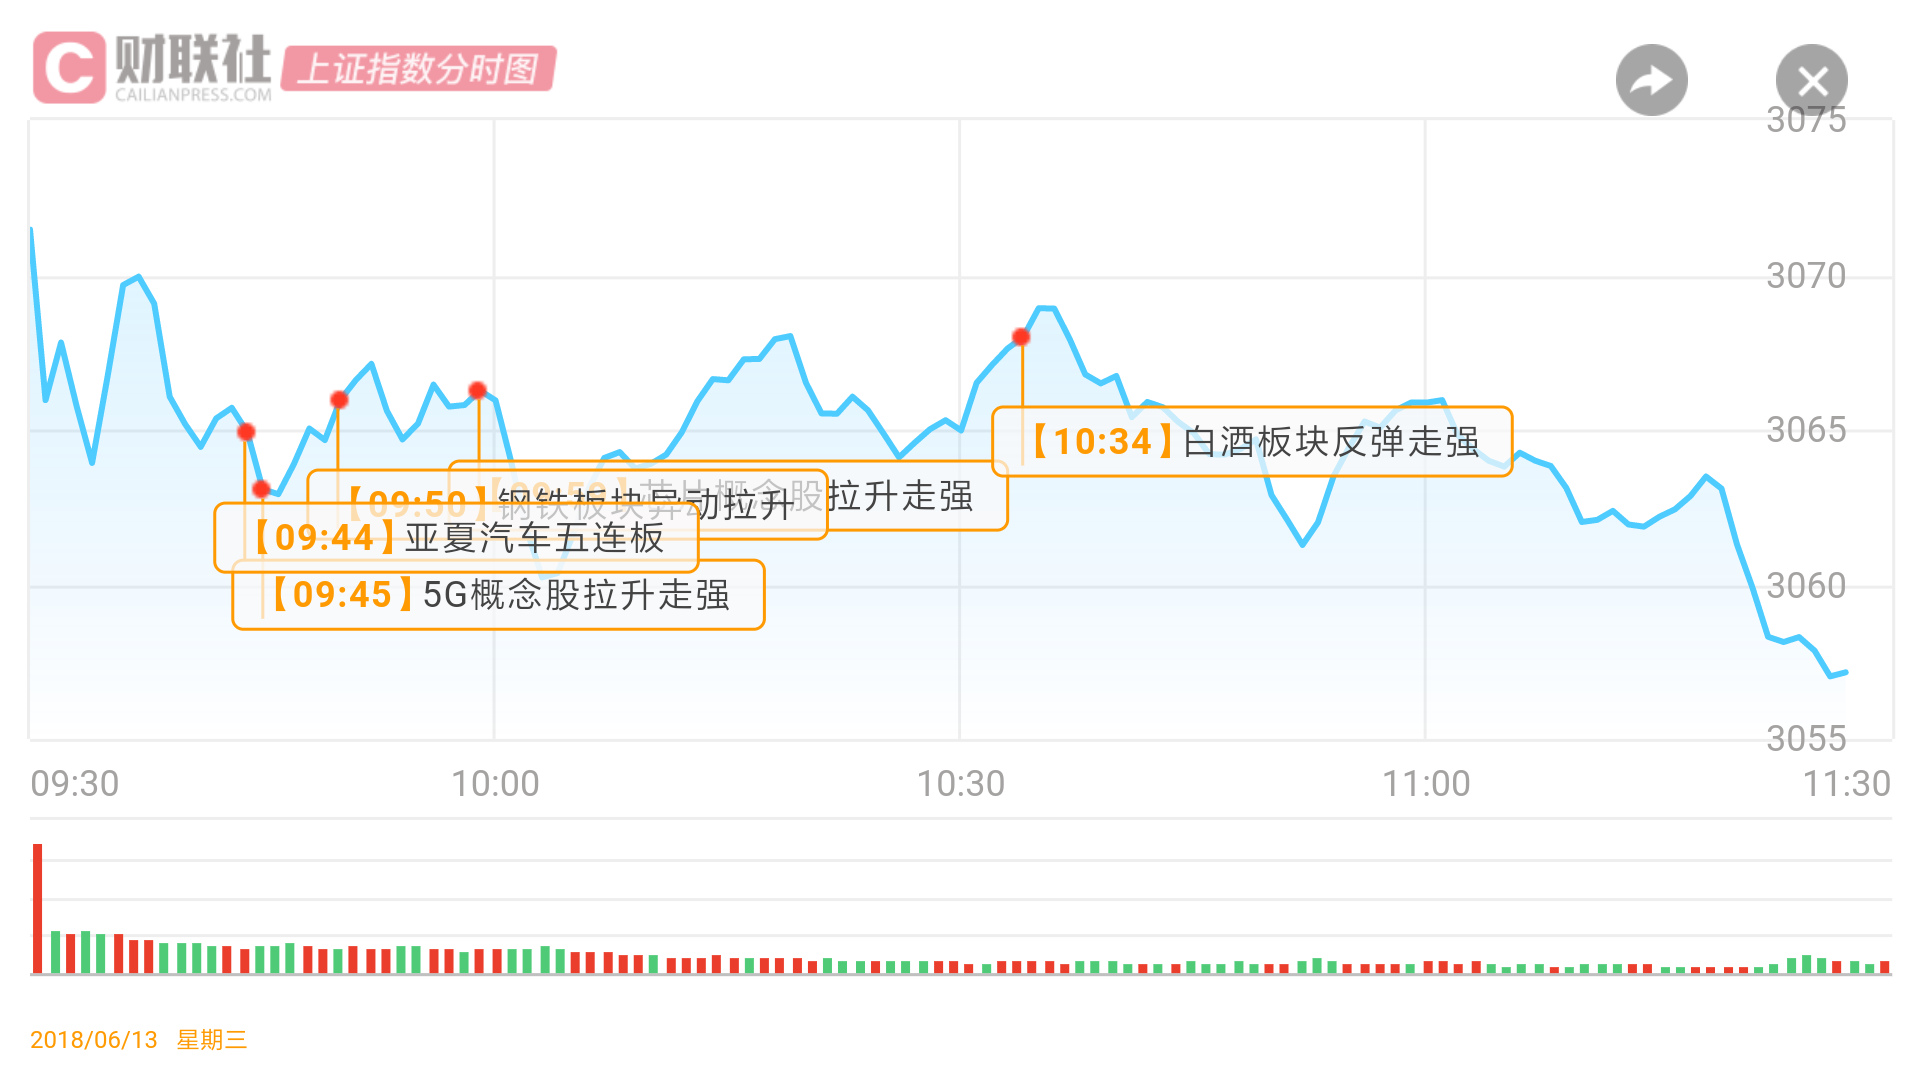Screen dimensions: 1920x1080
Task: Tap the red marker above 09:45 annotation
Action: tap(259, 489)
